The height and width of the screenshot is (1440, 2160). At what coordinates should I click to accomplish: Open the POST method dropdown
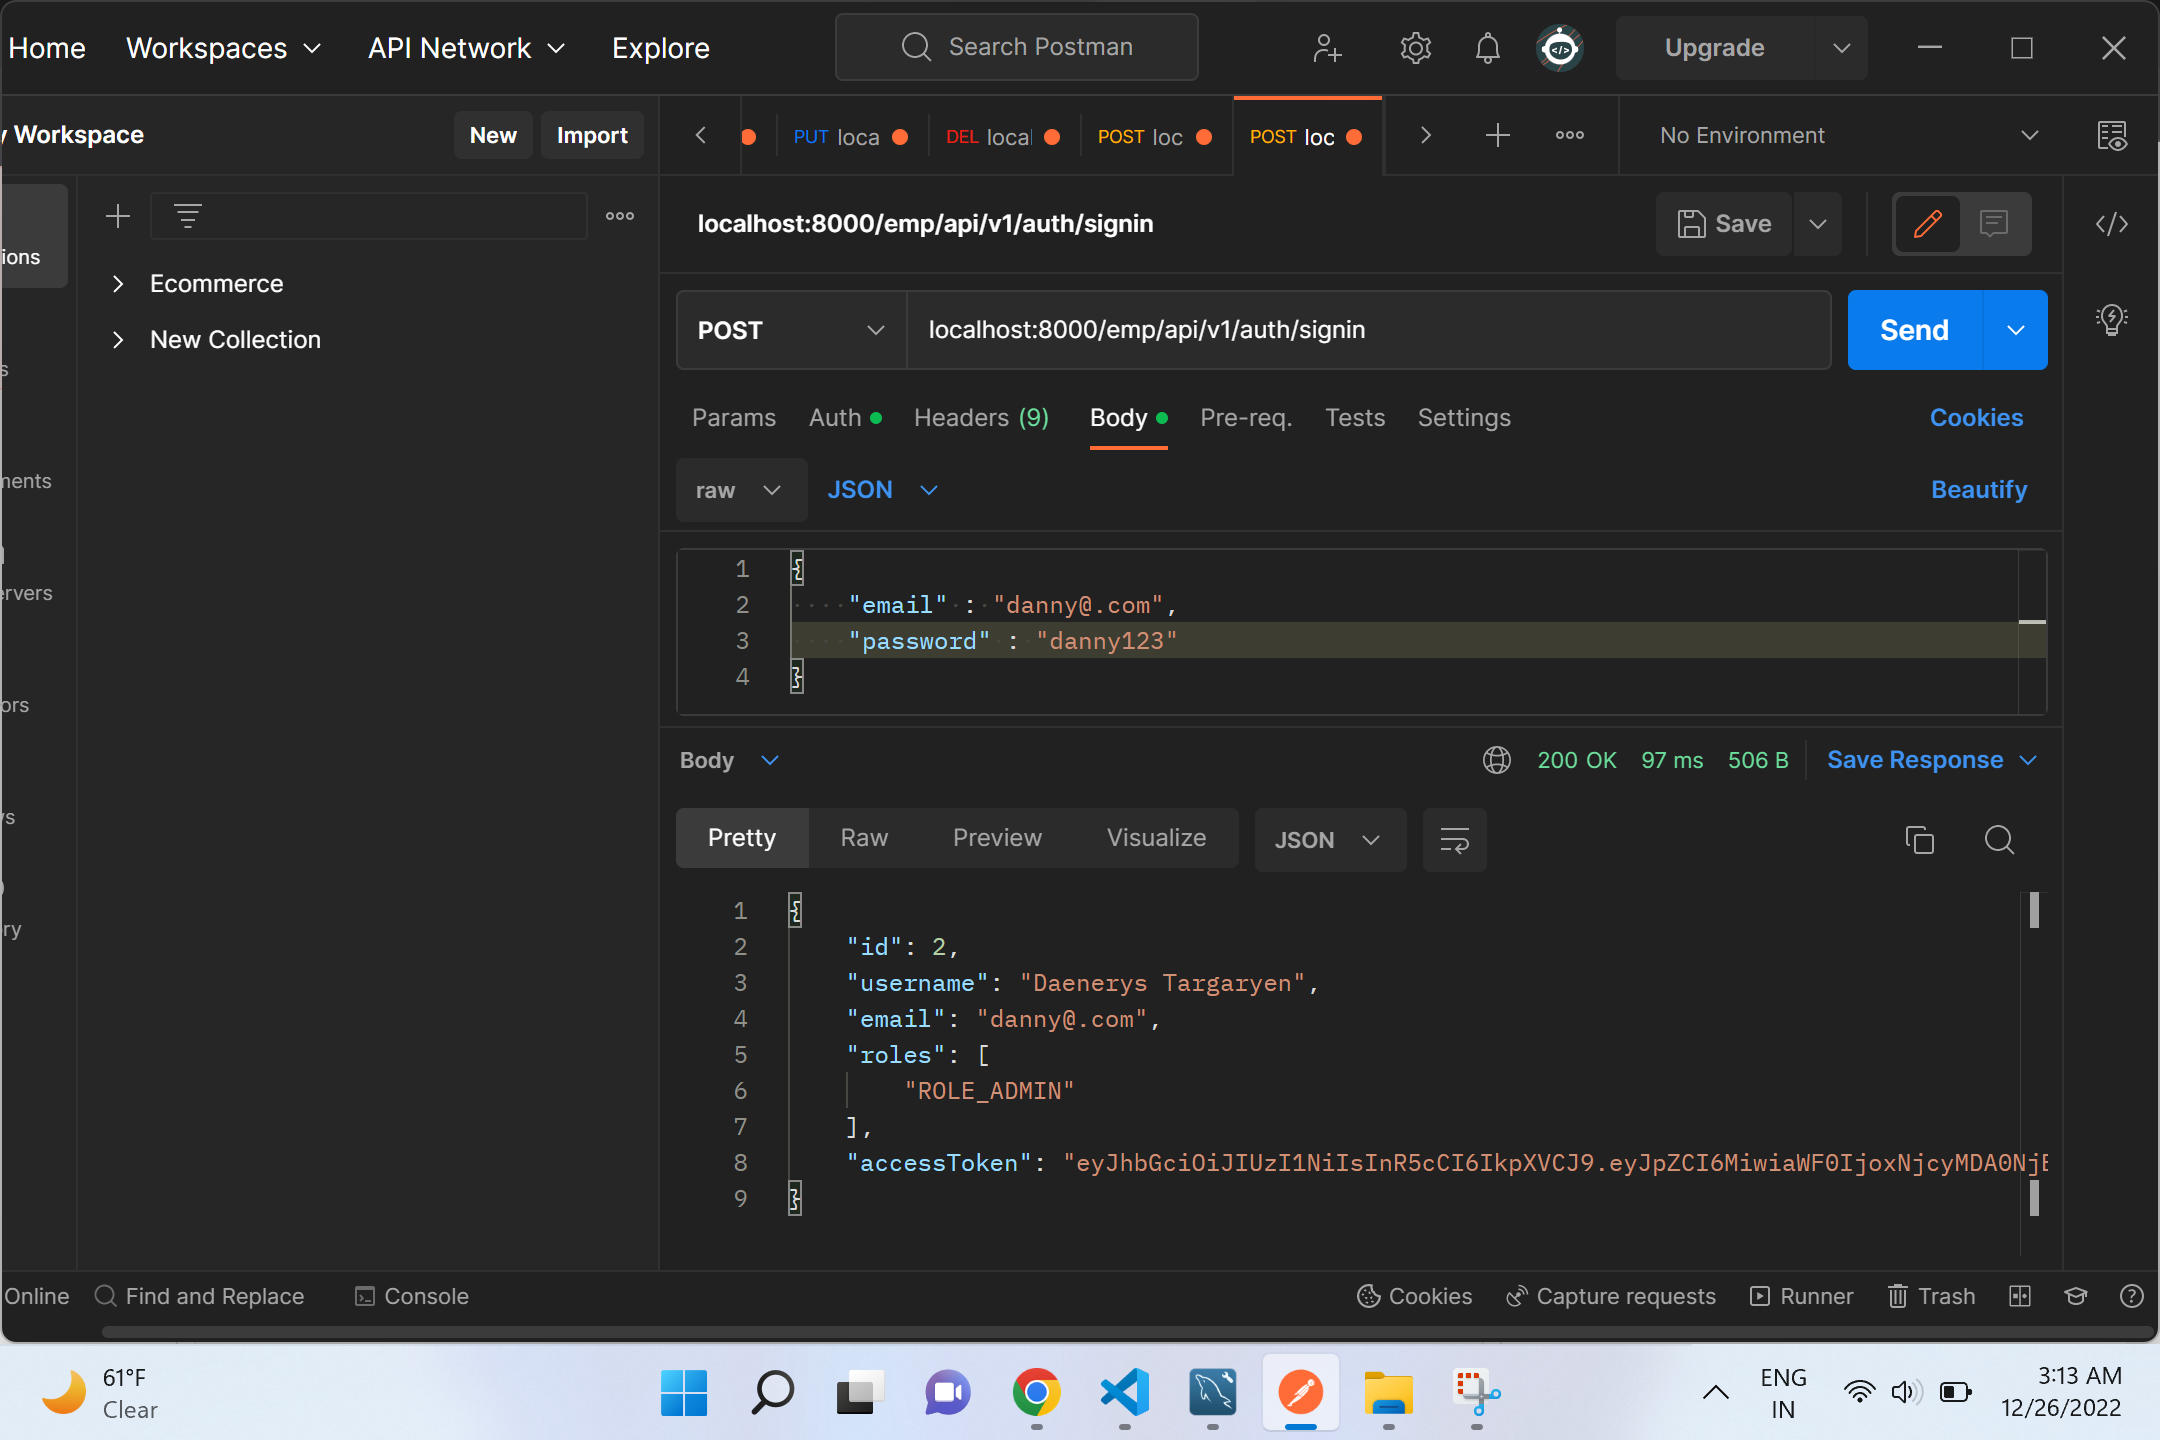[x=789, y=330]
